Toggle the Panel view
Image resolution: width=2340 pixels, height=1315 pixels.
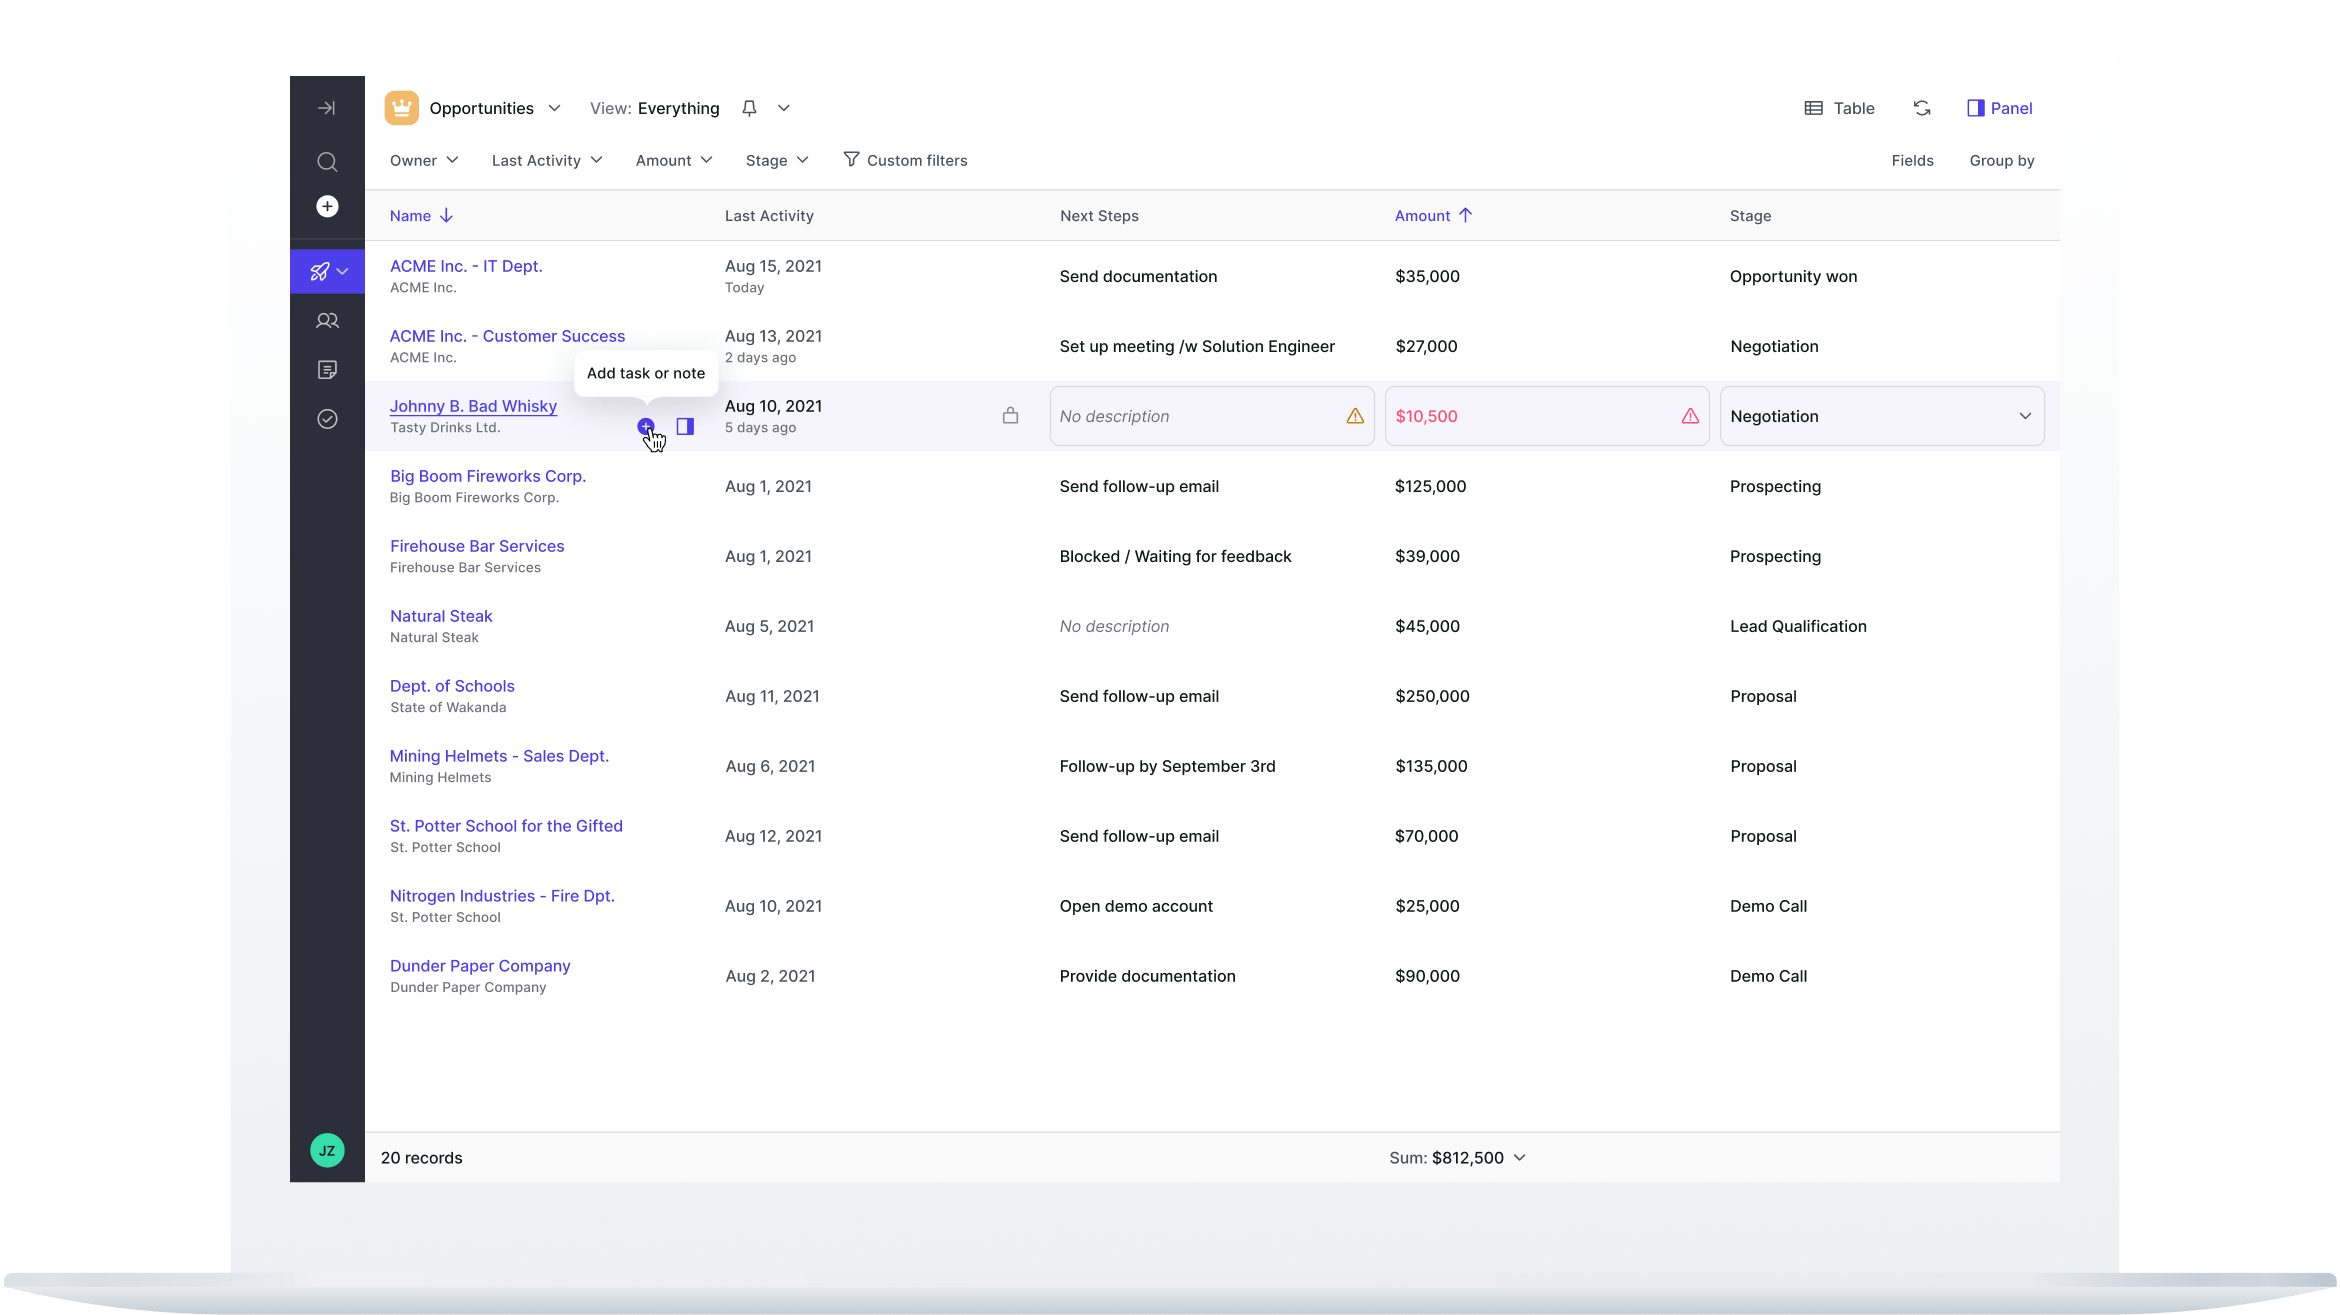[x=1999, y=108]
